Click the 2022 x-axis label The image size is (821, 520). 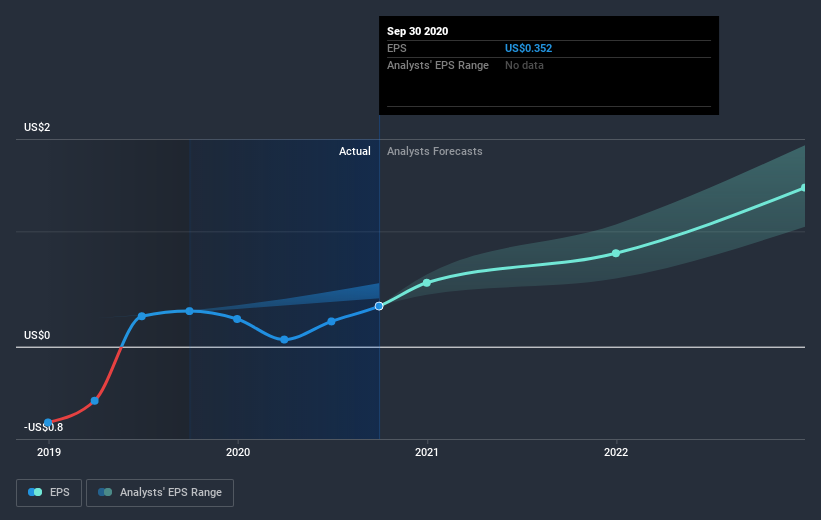click(616, 452)
